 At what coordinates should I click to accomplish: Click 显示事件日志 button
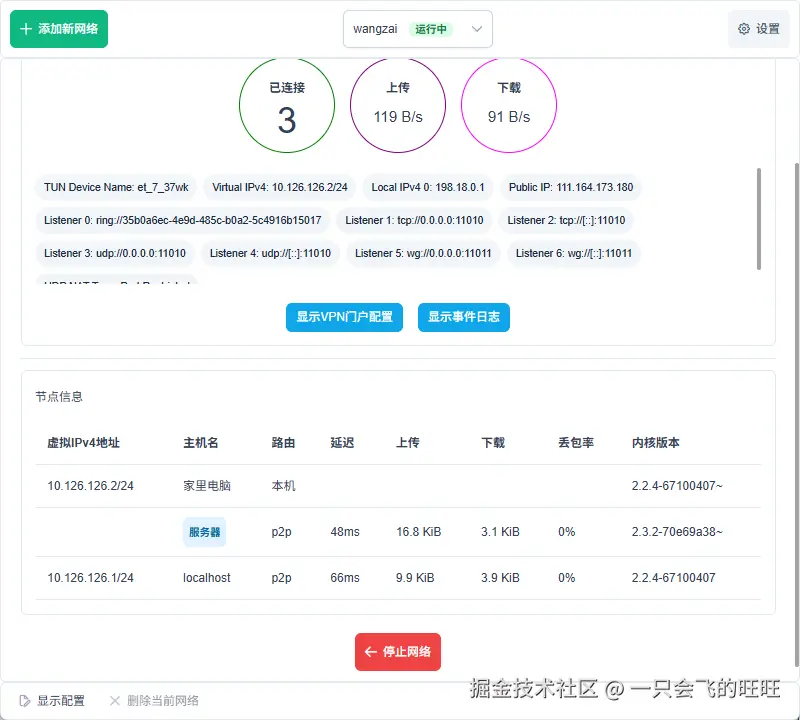click(x=463, y=317)
